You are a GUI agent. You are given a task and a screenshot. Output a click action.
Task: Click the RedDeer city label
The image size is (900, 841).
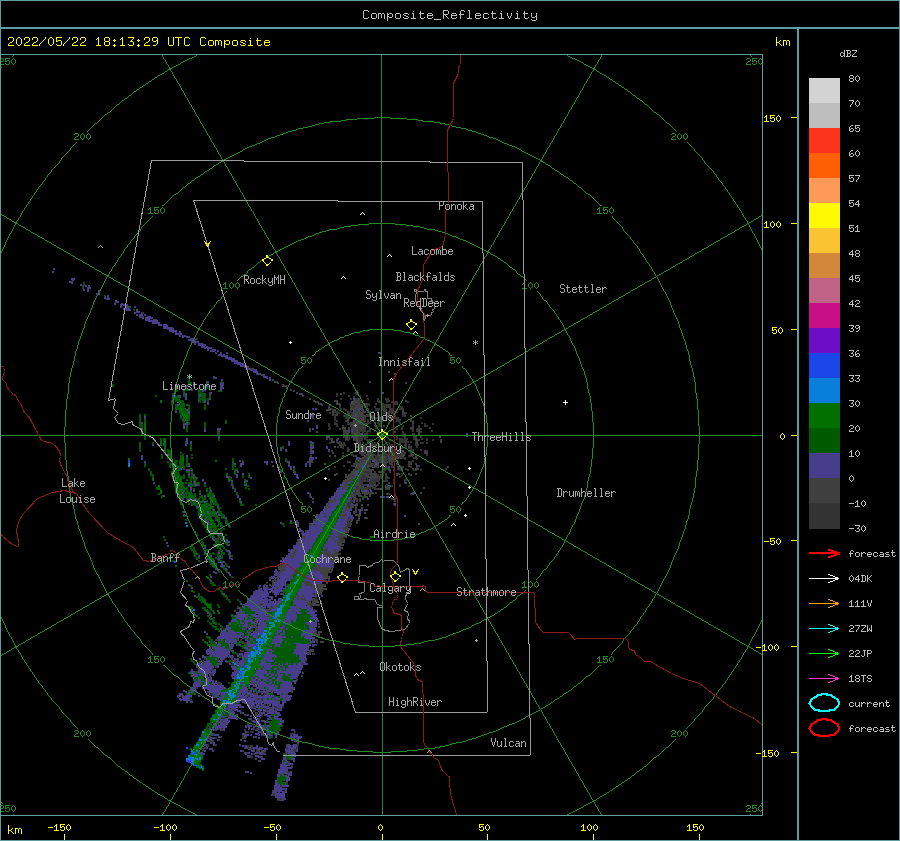[x=424, y=303]
